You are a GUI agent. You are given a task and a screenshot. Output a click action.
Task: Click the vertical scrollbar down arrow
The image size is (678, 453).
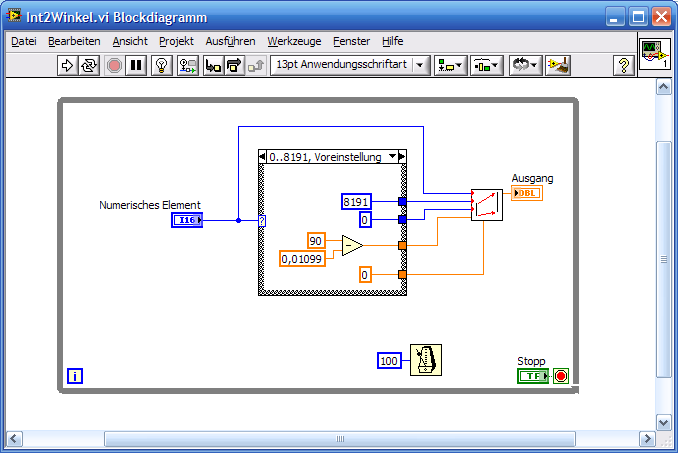pos(664,422)
